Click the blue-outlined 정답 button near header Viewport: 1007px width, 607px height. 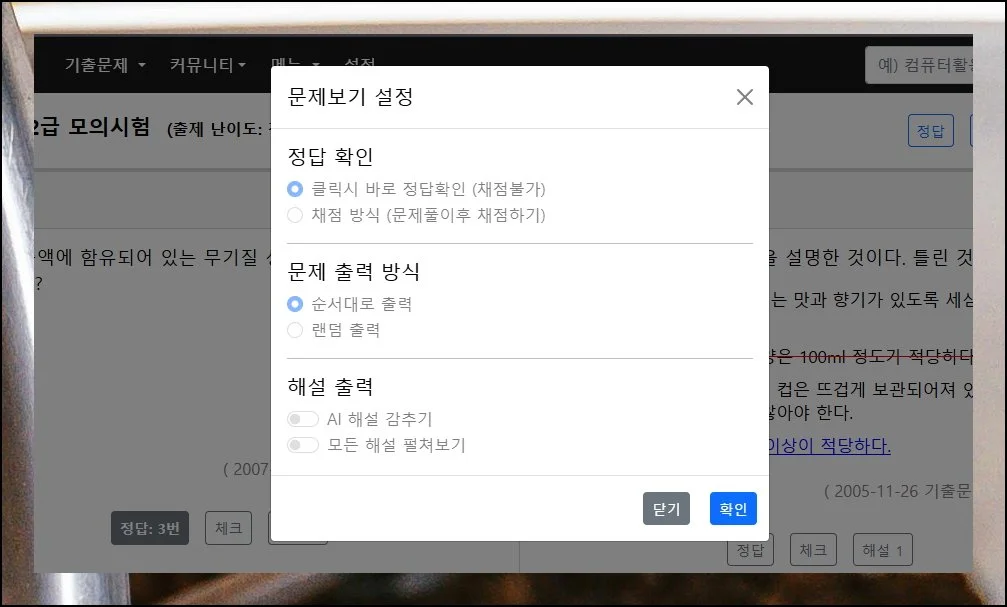[930, 131]
